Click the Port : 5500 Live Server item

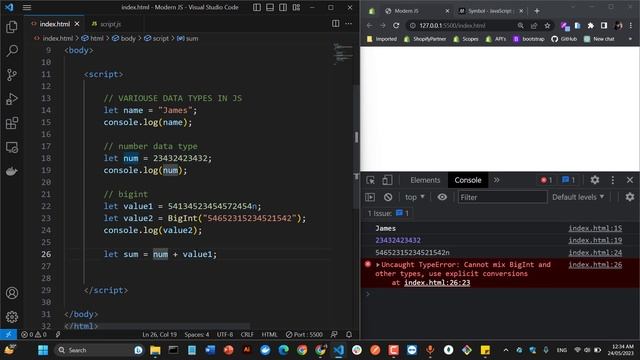pos(304,335)
